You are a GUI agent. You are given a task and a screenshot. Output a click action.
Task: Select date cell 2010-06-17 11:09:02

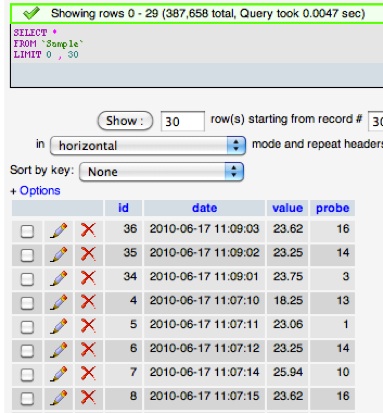click(204, 253)
